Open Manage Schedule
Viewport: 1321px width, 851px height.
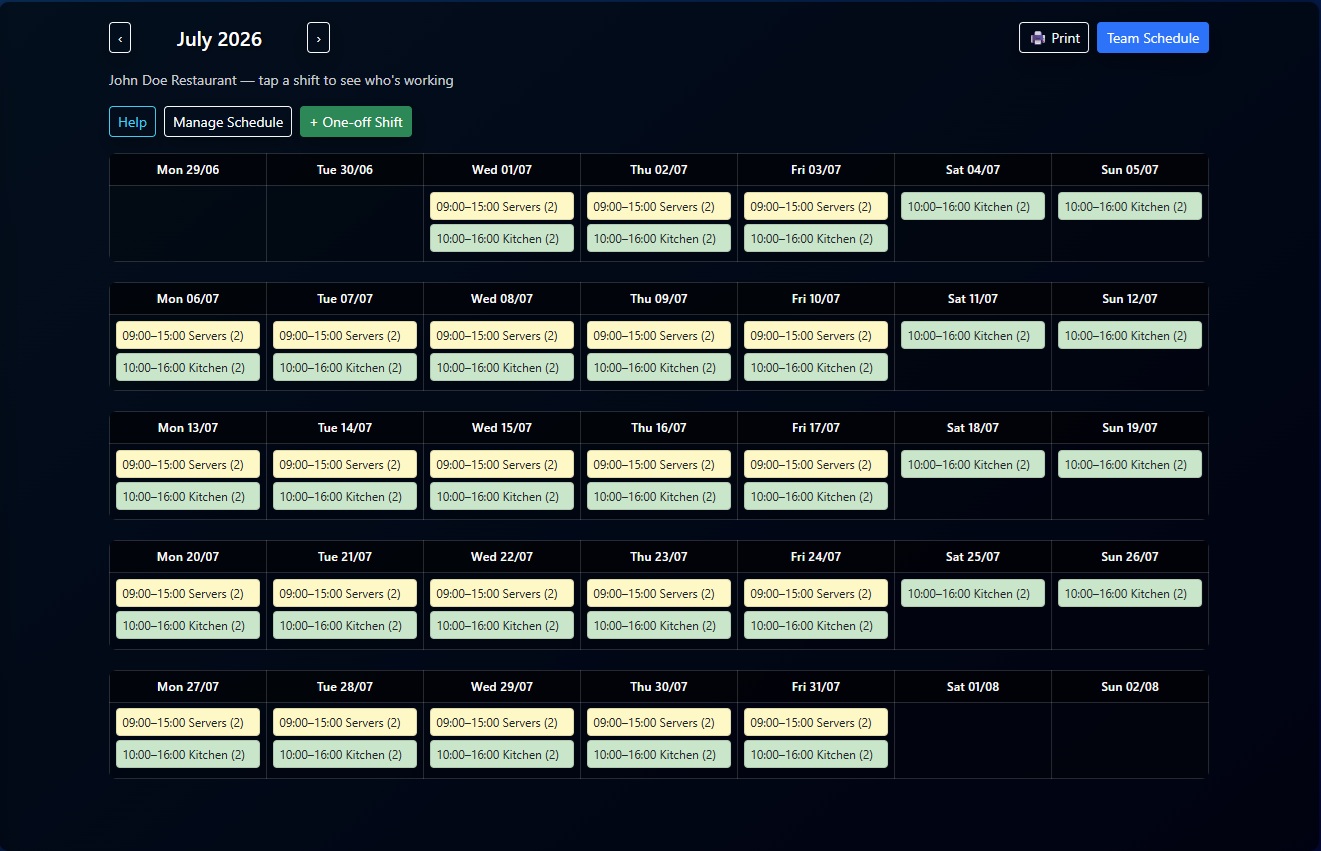tap(228, 122)
